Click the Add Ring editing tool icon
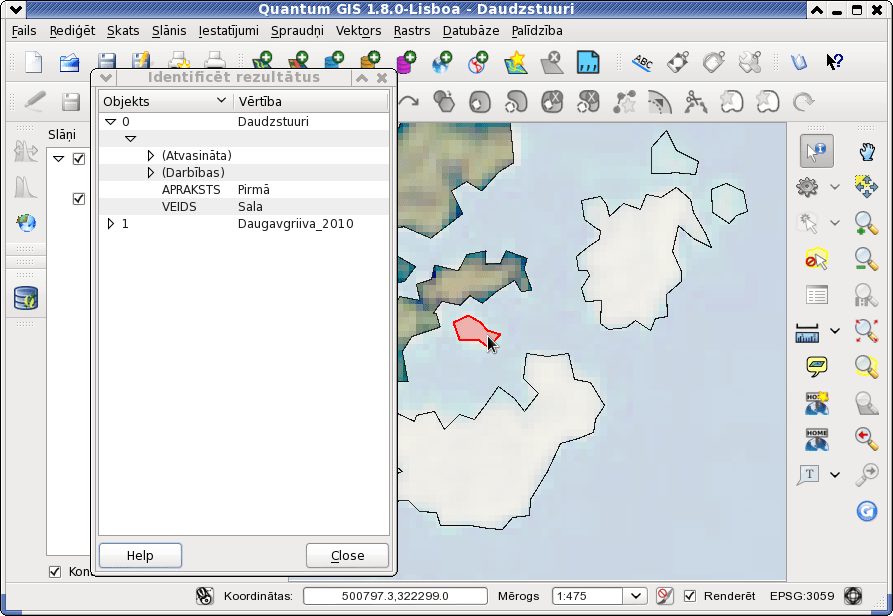The width and height of the screenshot is (893, 616). (480, 102)
